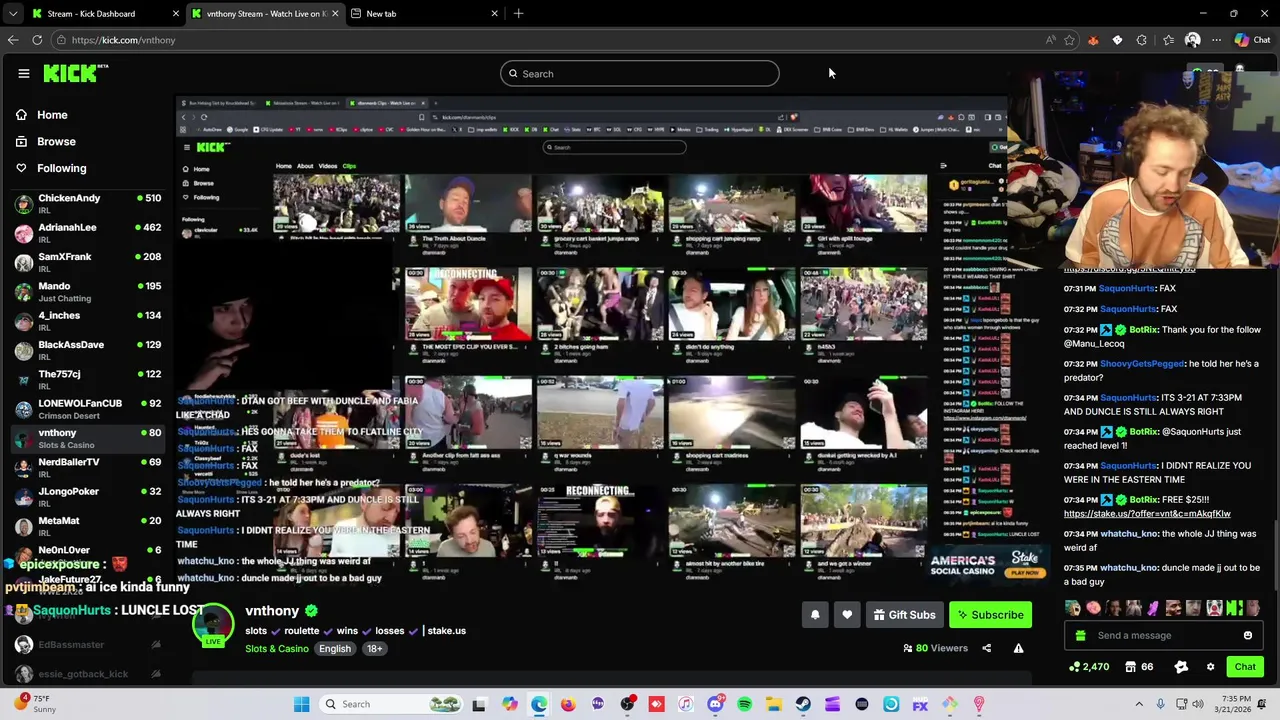Open 4_inches channel in sidebar

[x=88, y=321]
